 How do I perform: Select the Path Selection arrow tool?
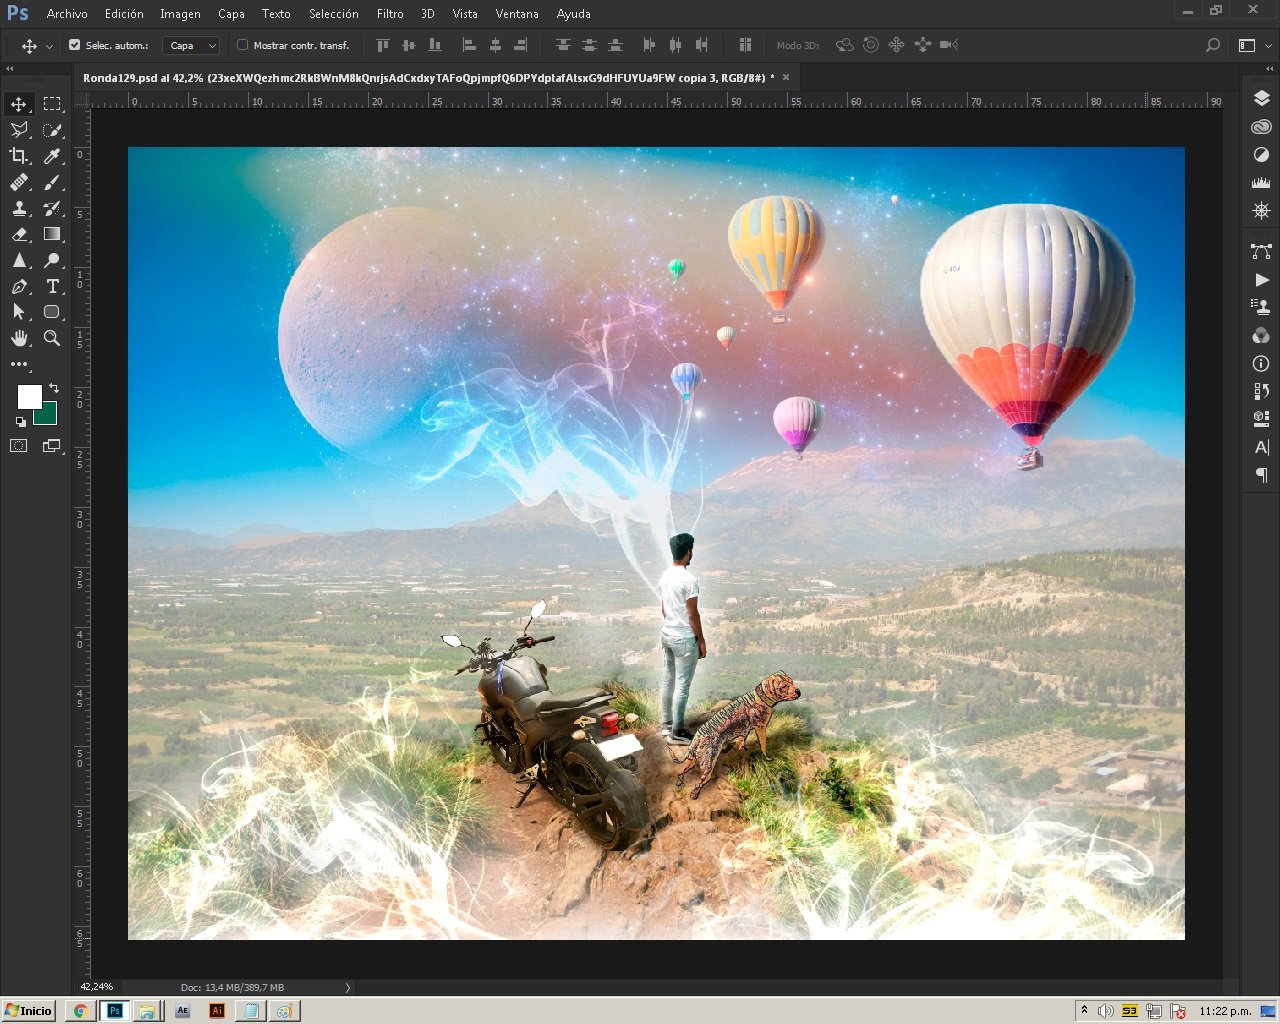point(19,312)
